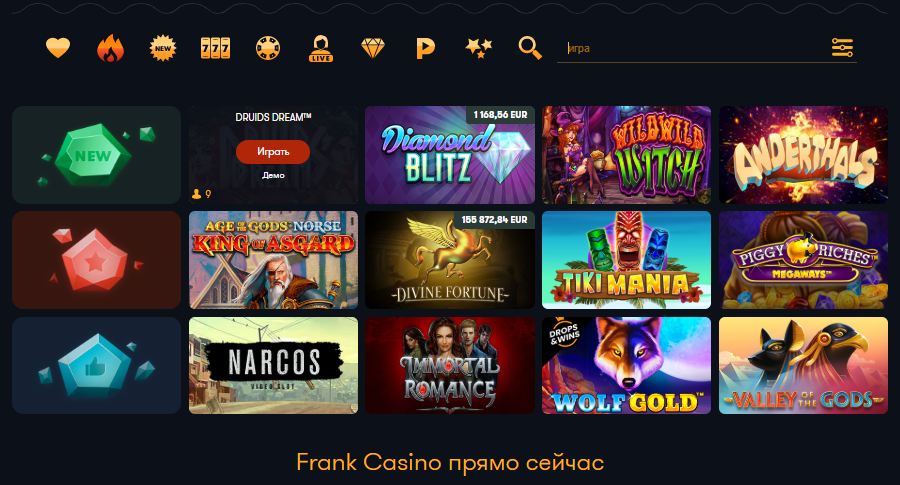Open the LIVE dealer category icon
The width and height of the screenshot is (900, 485).
click(321, 48)
